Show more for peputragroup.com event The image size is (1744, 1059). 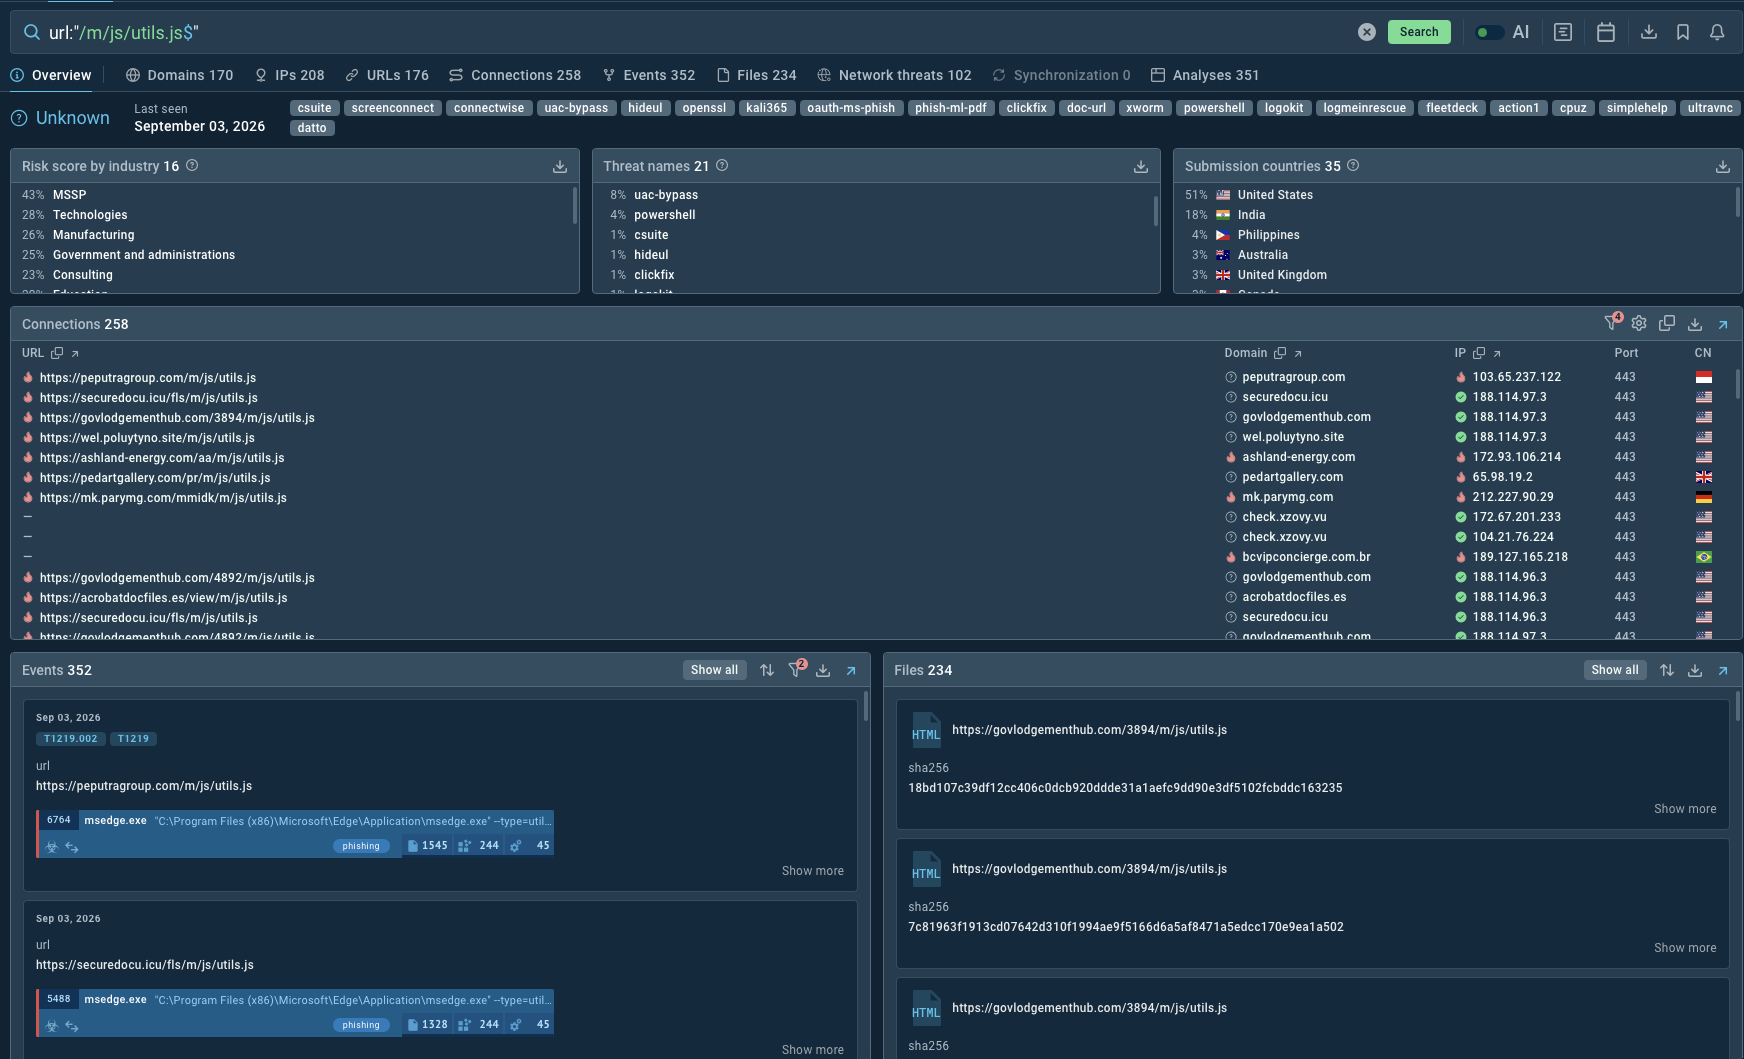pyautogui.click(x=812, y=871)
